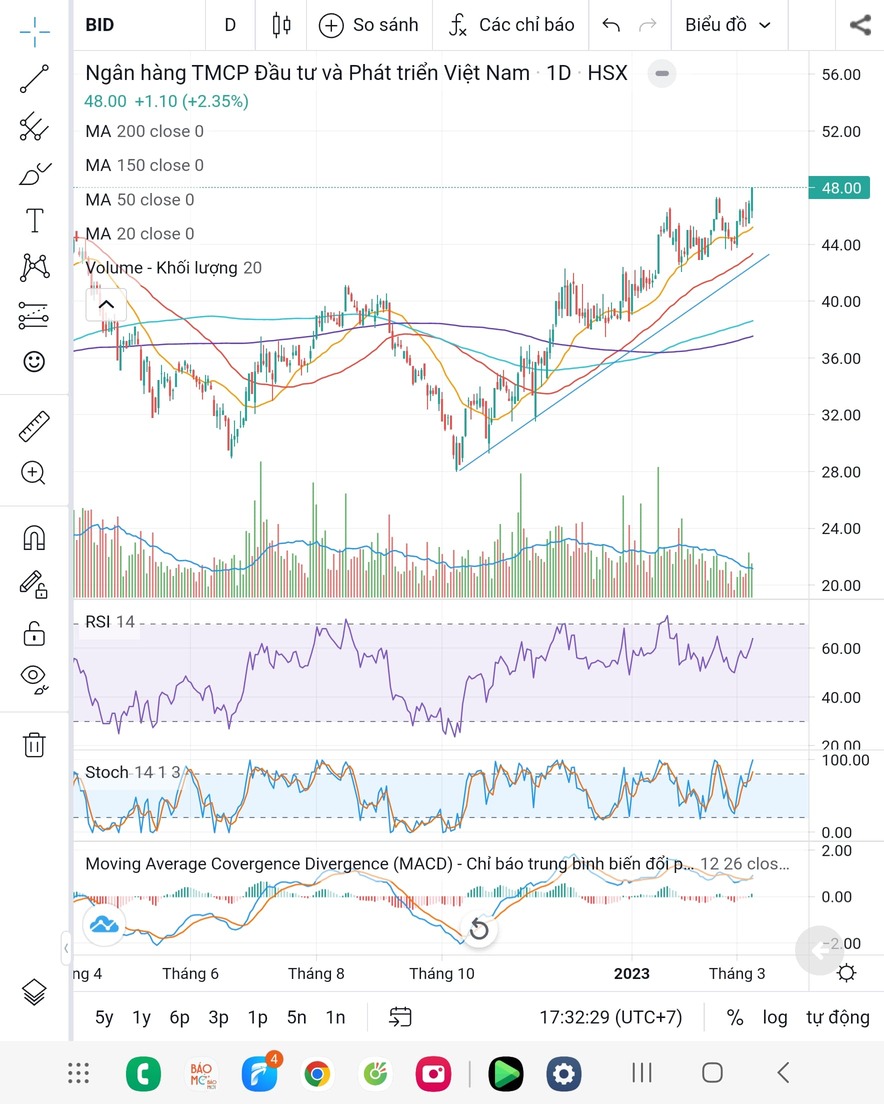Expand left toolbar side handle
884x1104 pixels.
click(65, 948)
